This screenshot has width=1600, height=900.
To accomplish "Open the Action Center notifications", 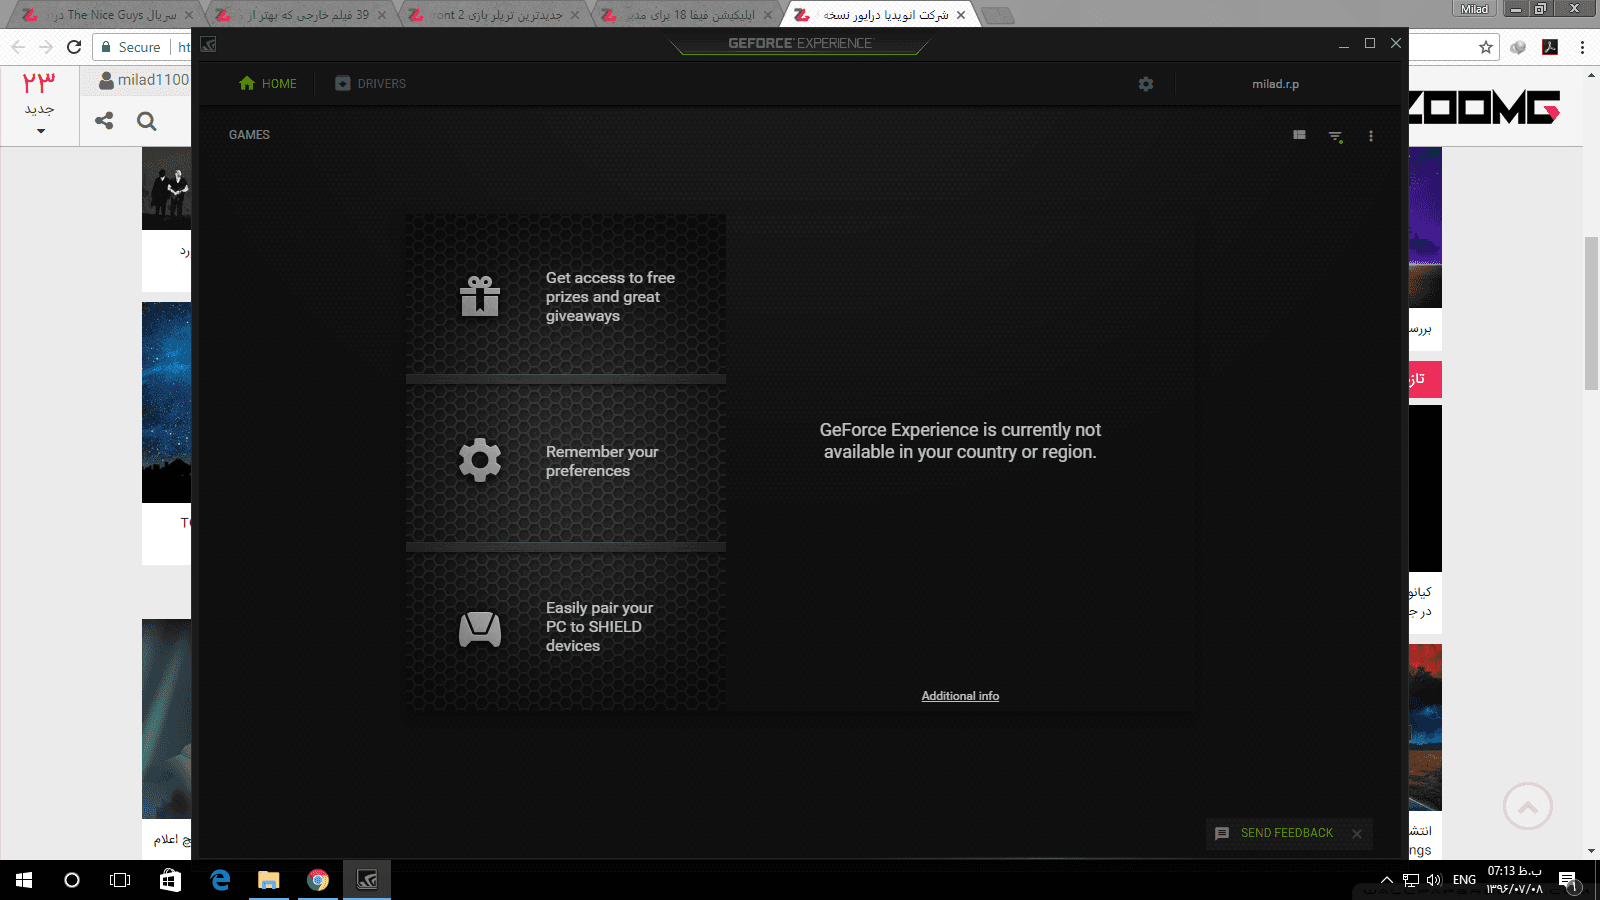I will pos(1568,880).
